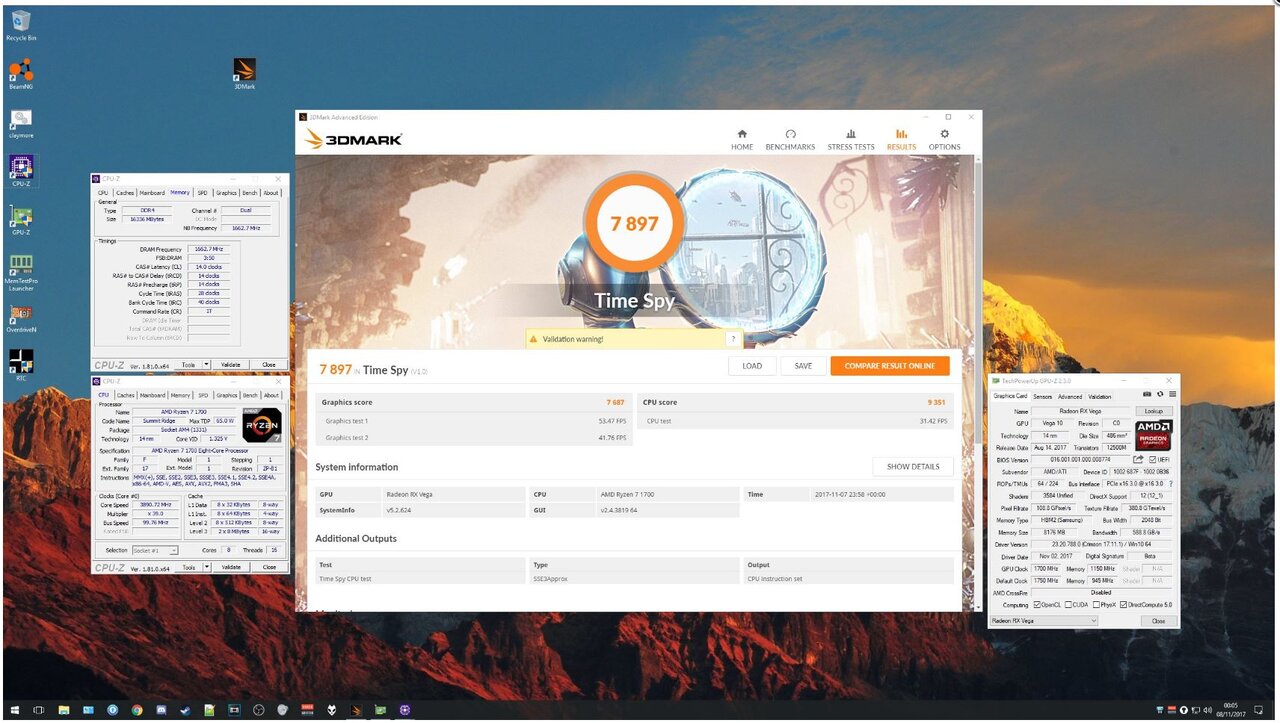The image size is (1280, 723).
Task: Go to BENCHMARKS in 3DMark
Action: (x=790, y=139)
